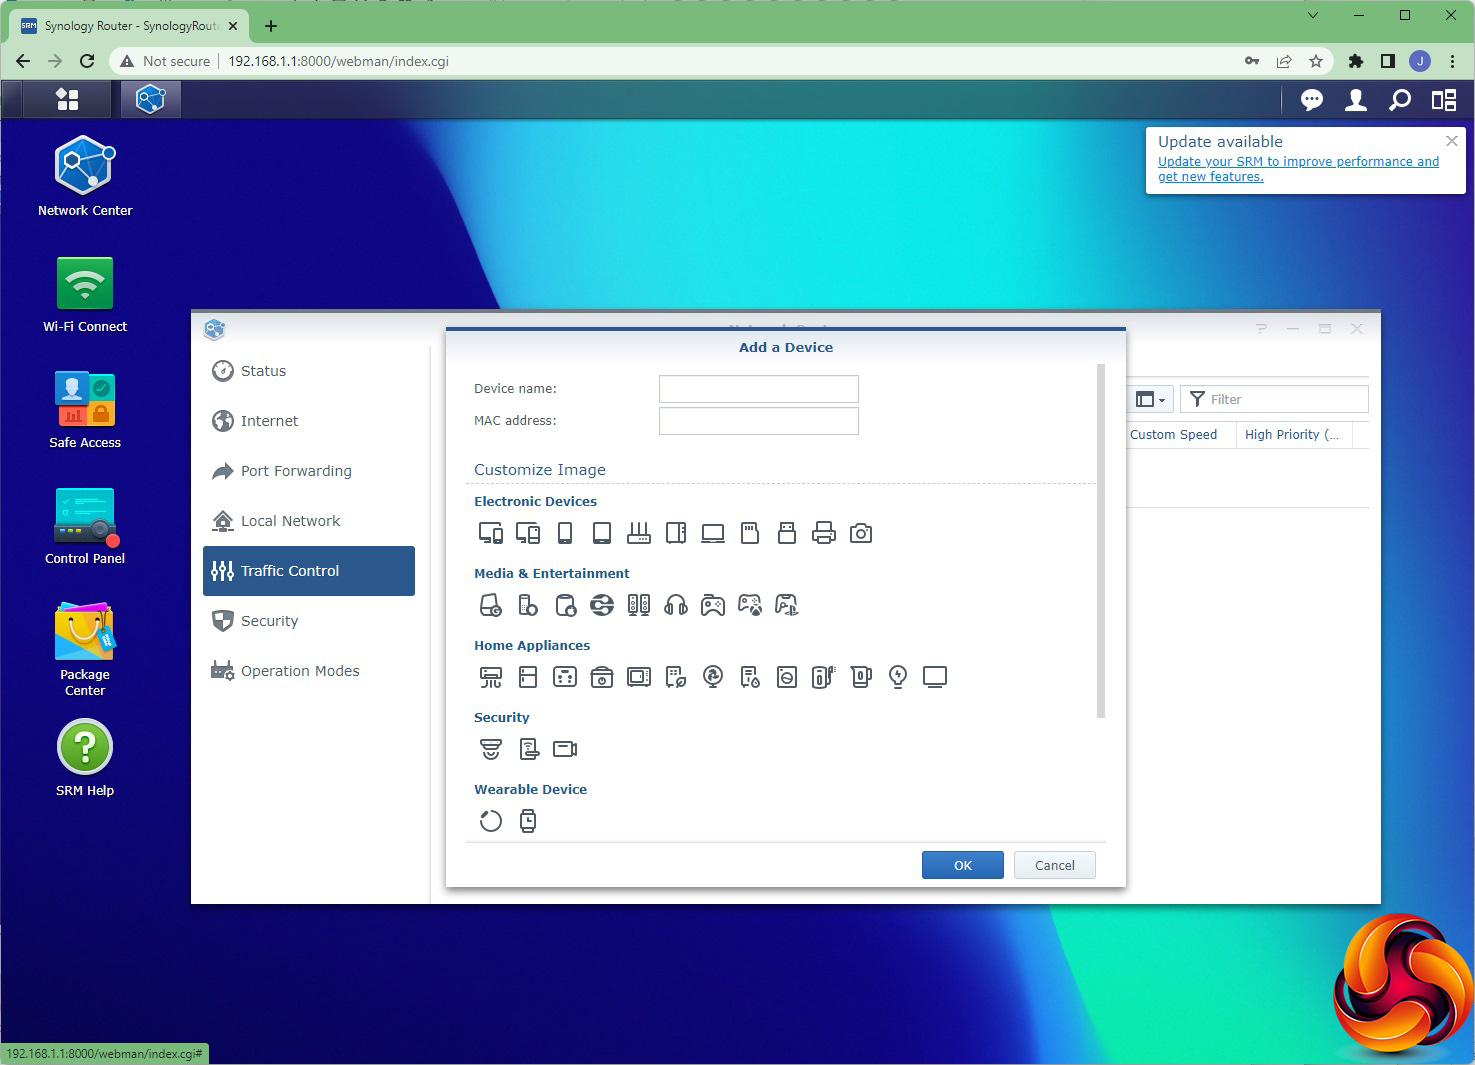The image size is (1475, 1065).
Task: Sort by the Custom Speed column
Action: (x=1173, y=435)
